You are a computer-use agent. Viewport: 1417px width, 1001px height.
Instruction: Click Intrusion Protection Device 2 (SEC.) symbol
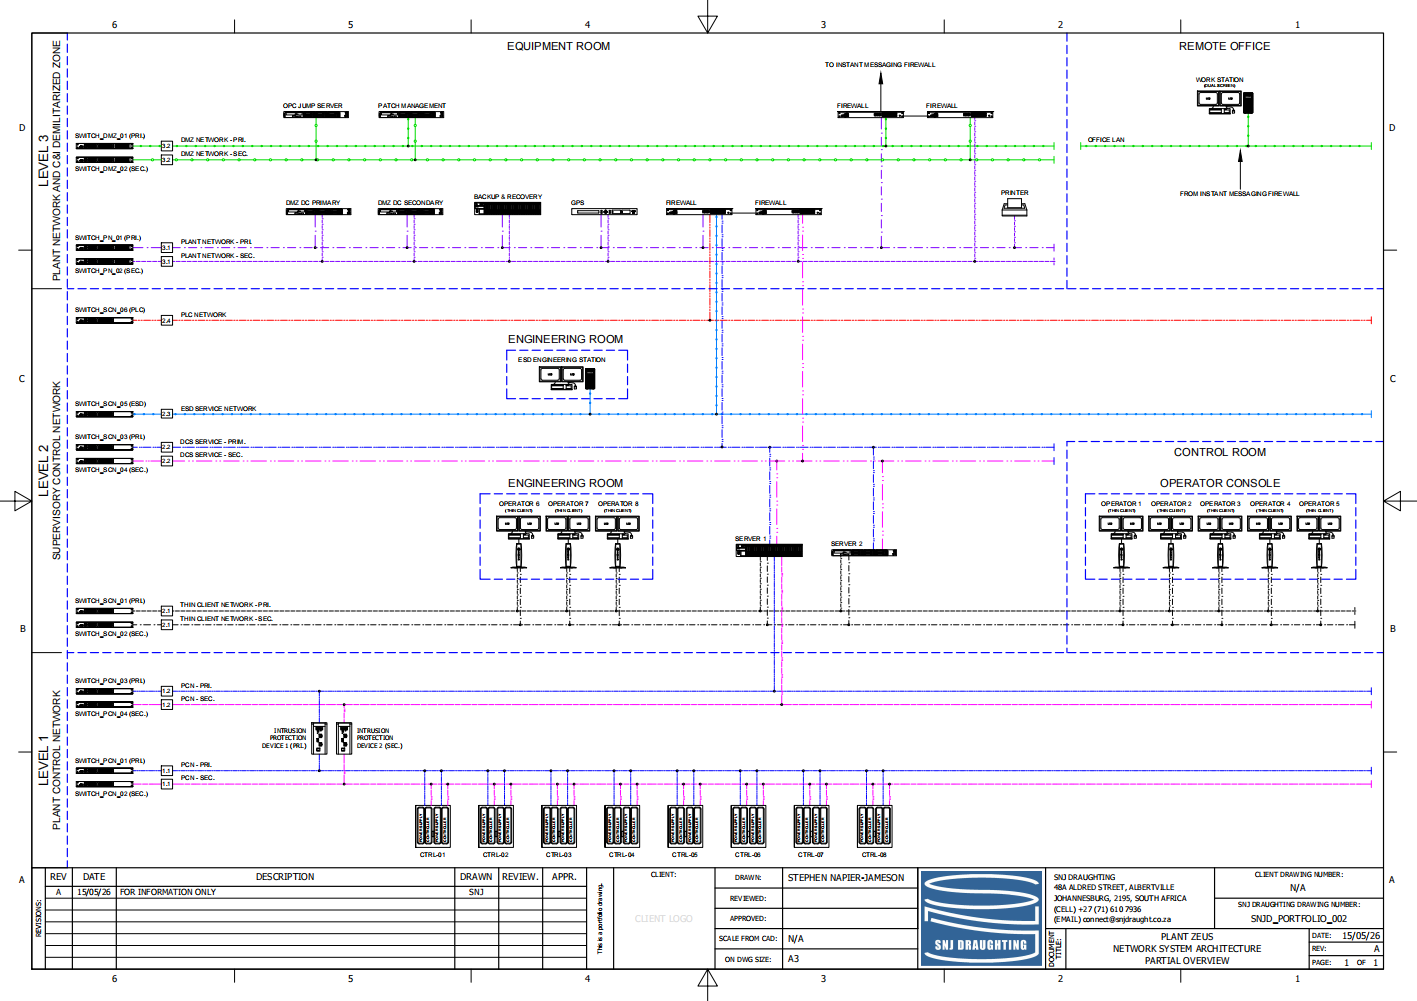tap(344, 738)
